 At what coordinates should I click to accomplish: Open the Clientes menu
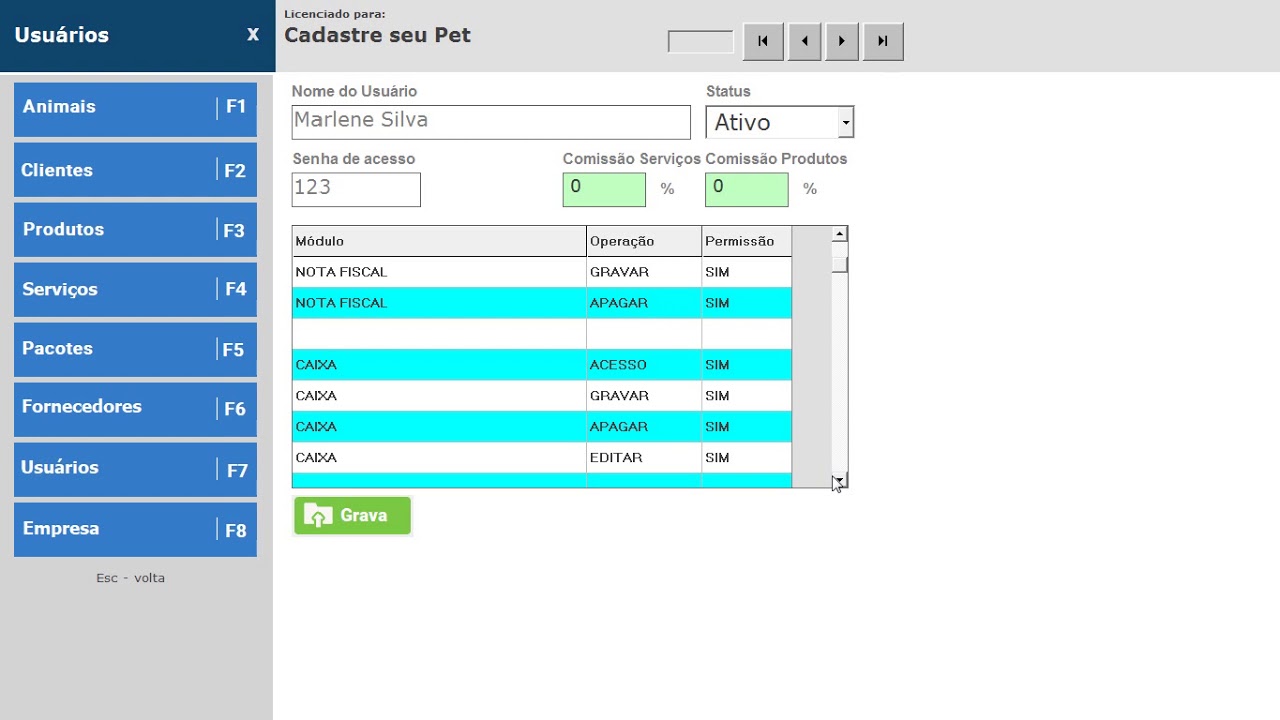[x=135, y=170]
